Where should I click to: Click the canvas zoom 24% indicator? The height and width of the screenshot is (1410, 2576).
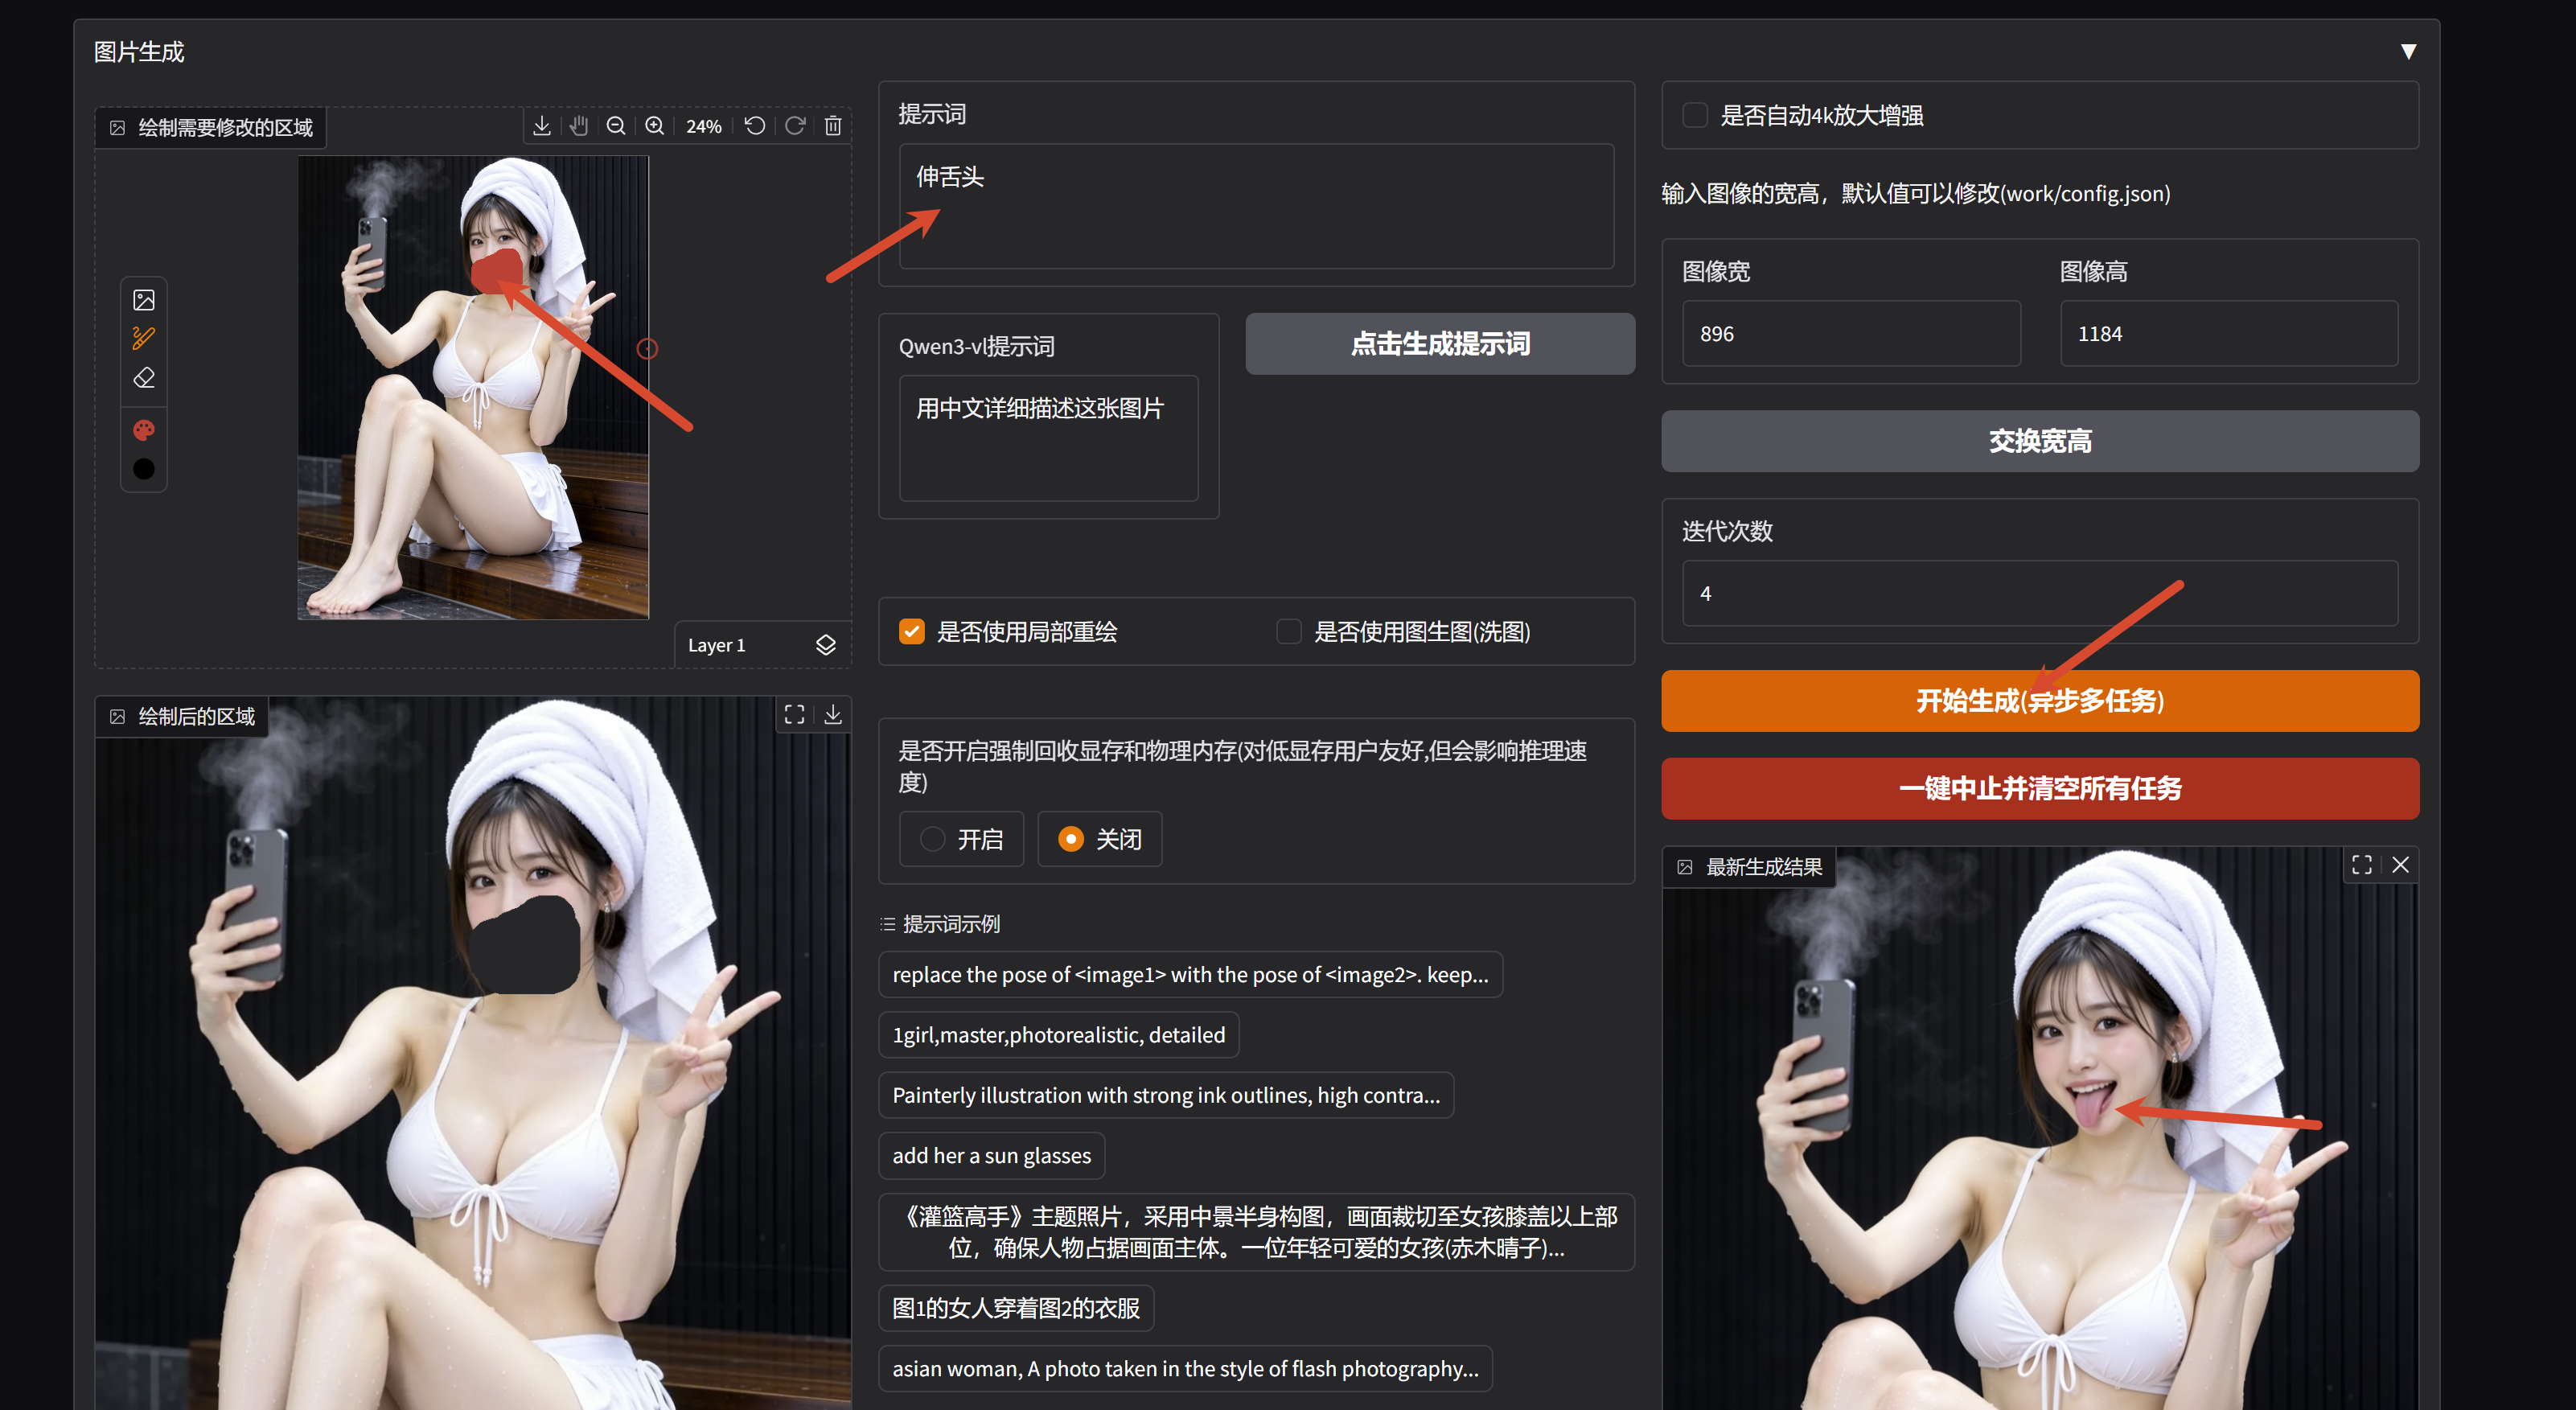(x=704, y=127)
